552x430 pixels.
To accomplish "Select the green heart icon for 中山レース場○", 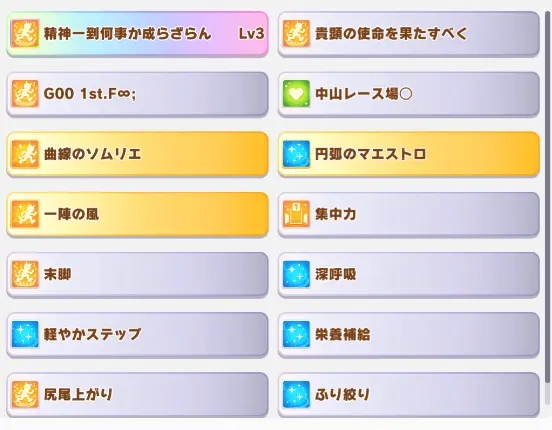I will click(x=296, y=94).
